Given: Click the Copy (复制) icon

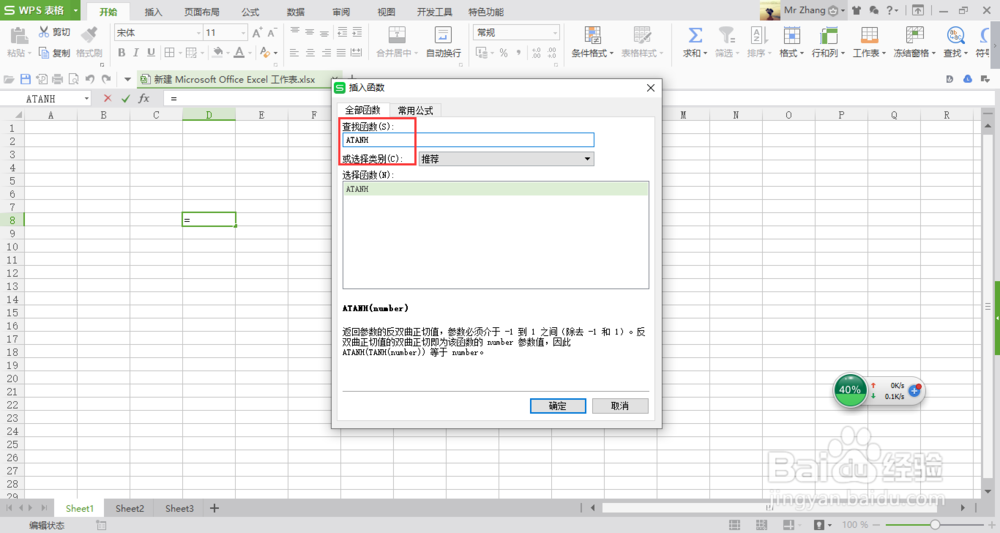Looking at the screenshot, I should point(44,53).
